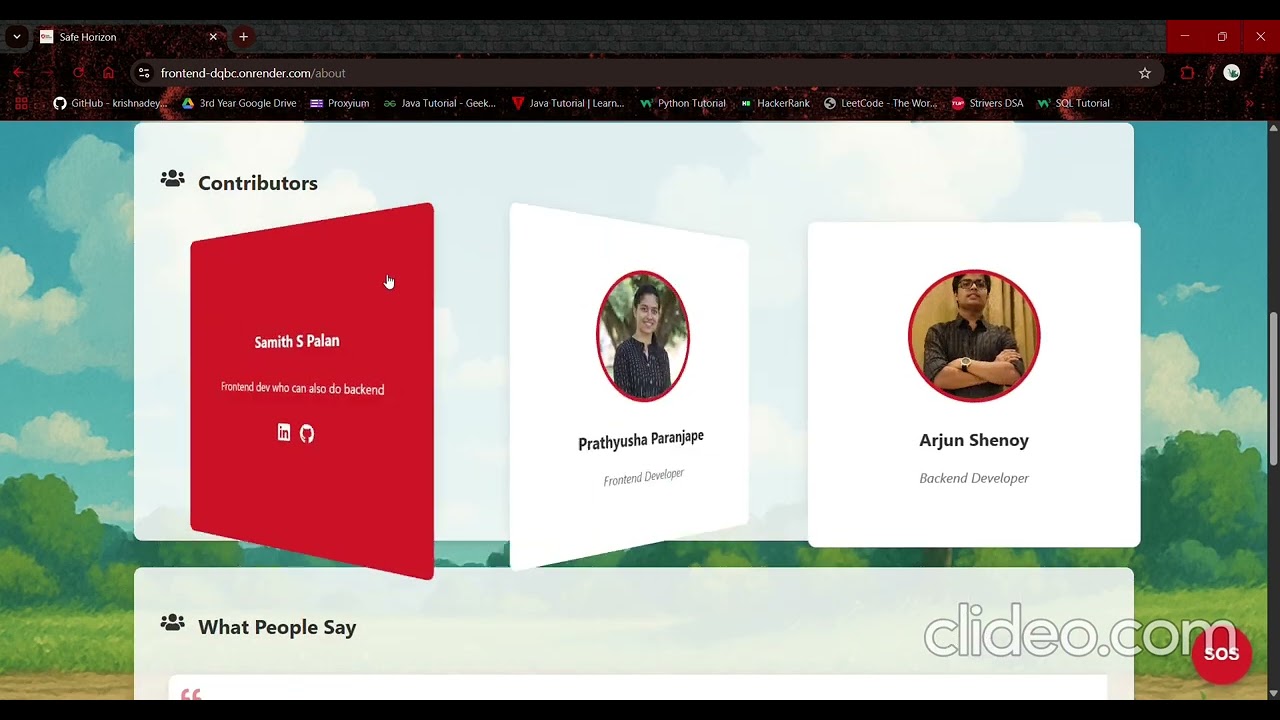Select Arjun Shenoy's profile photo
This screenshot has width=1280, height=720.
[x=974, y=336]
